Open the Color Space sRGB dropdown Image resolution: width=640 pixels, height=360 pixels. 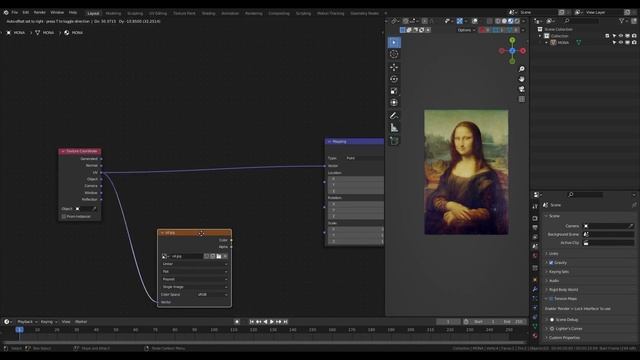click(x=212, y=295)
